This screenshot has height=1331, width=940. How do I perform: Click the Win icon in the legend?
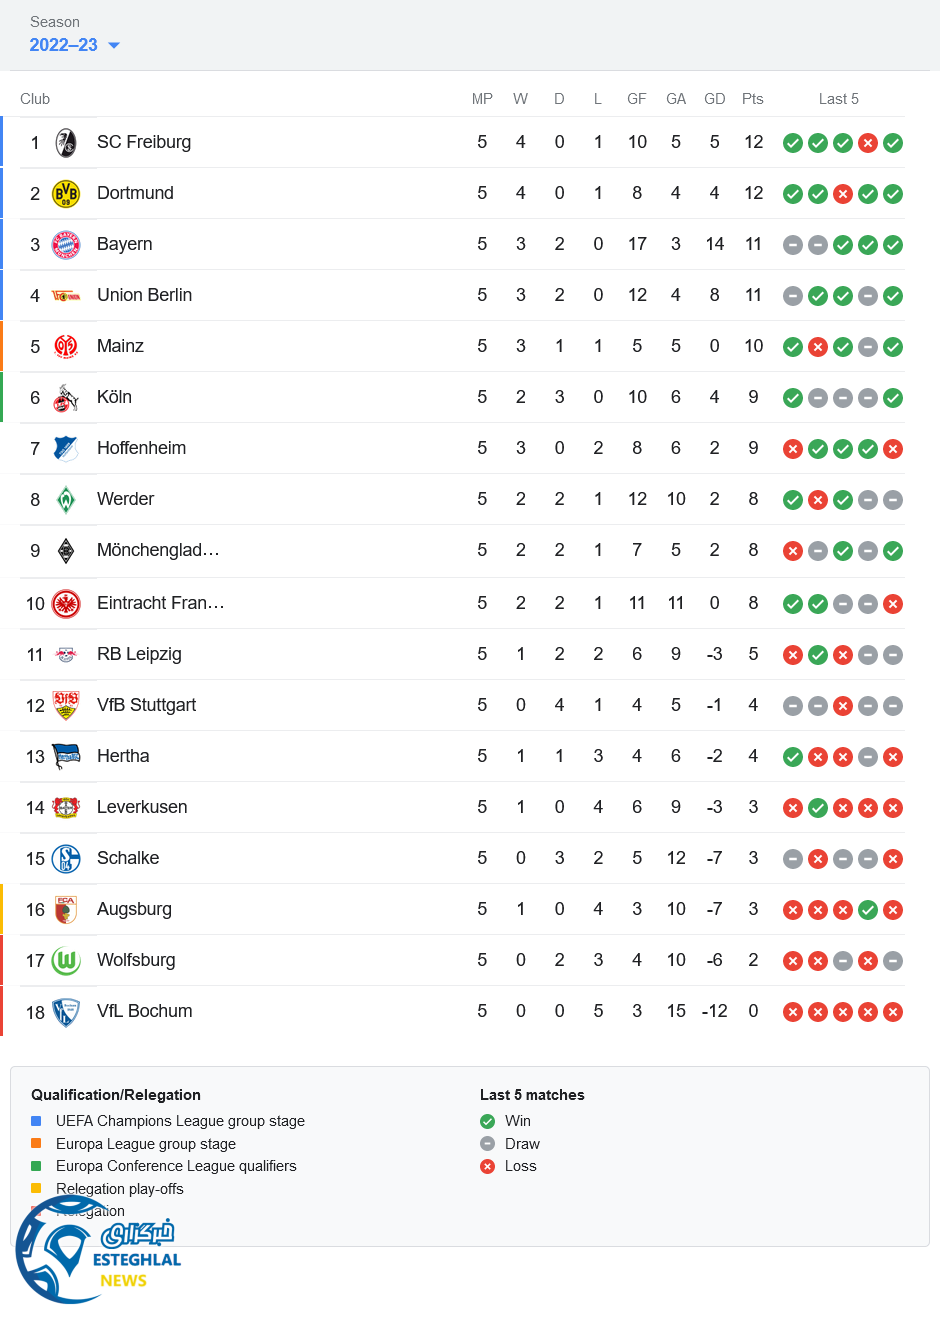pyautogui.click(x=488, y=1121)
